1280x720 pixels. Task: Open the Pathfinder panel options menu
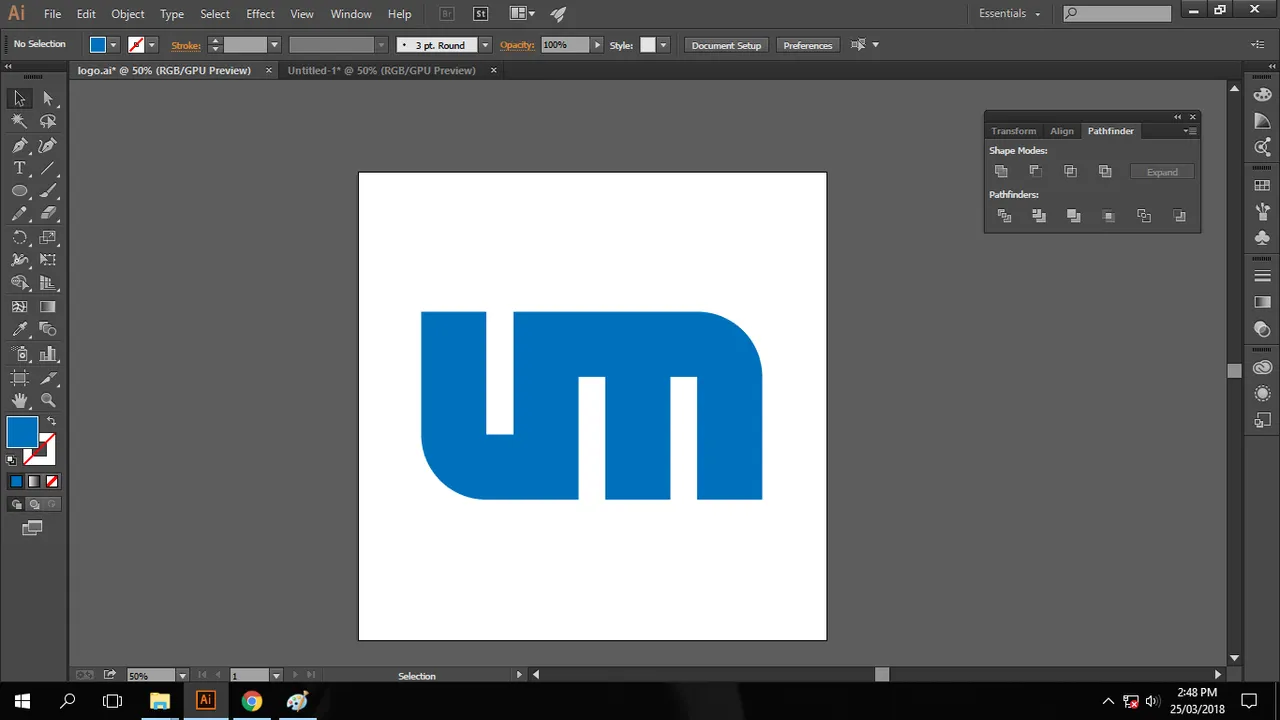(x=1189, y=131)
